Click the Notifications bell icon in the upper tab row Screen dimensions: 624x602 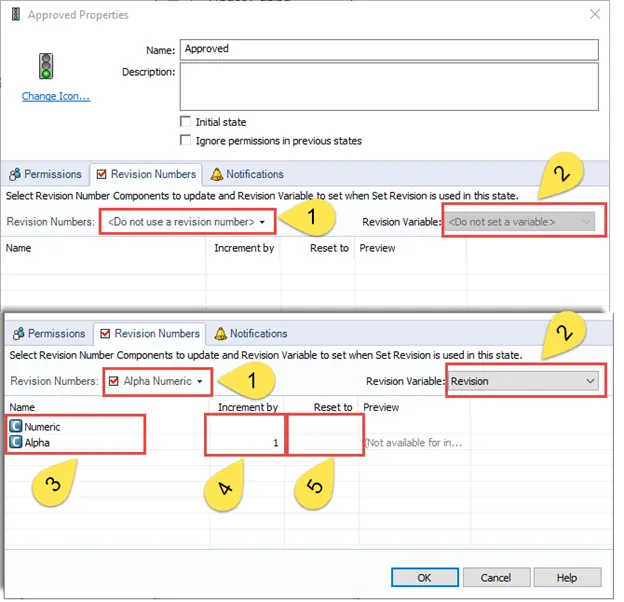coord(217,174)
